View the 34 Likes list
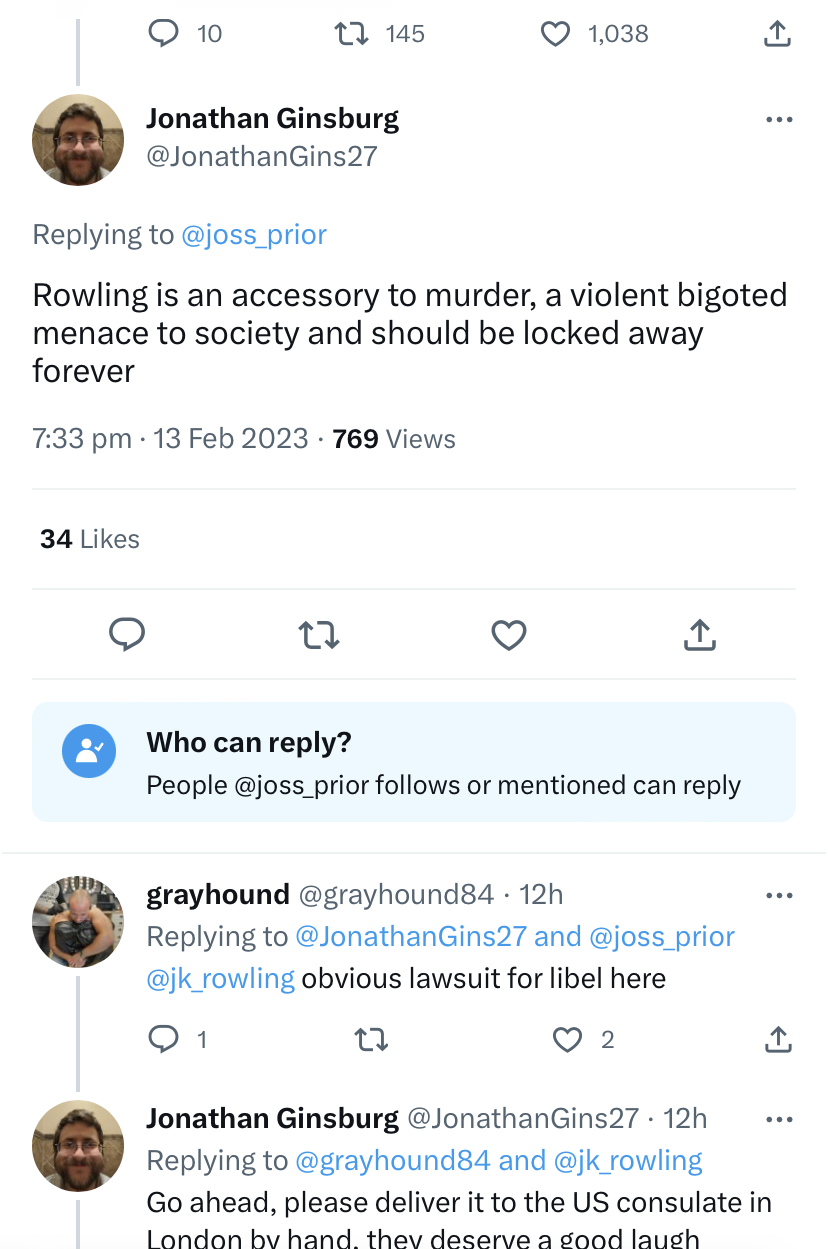The width and height of the screenshot is (828, 1249). tap(90, 539)
